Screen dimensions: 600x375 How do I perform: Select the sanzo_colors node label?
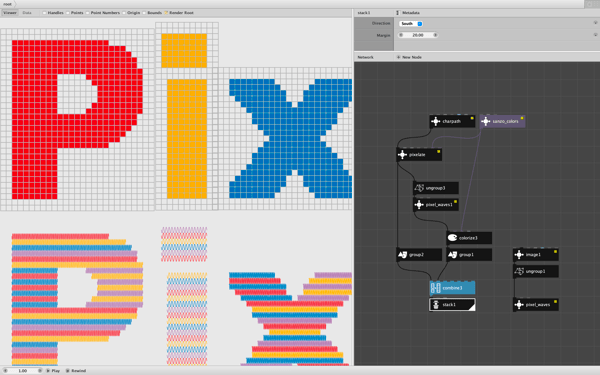pos(505,122)
